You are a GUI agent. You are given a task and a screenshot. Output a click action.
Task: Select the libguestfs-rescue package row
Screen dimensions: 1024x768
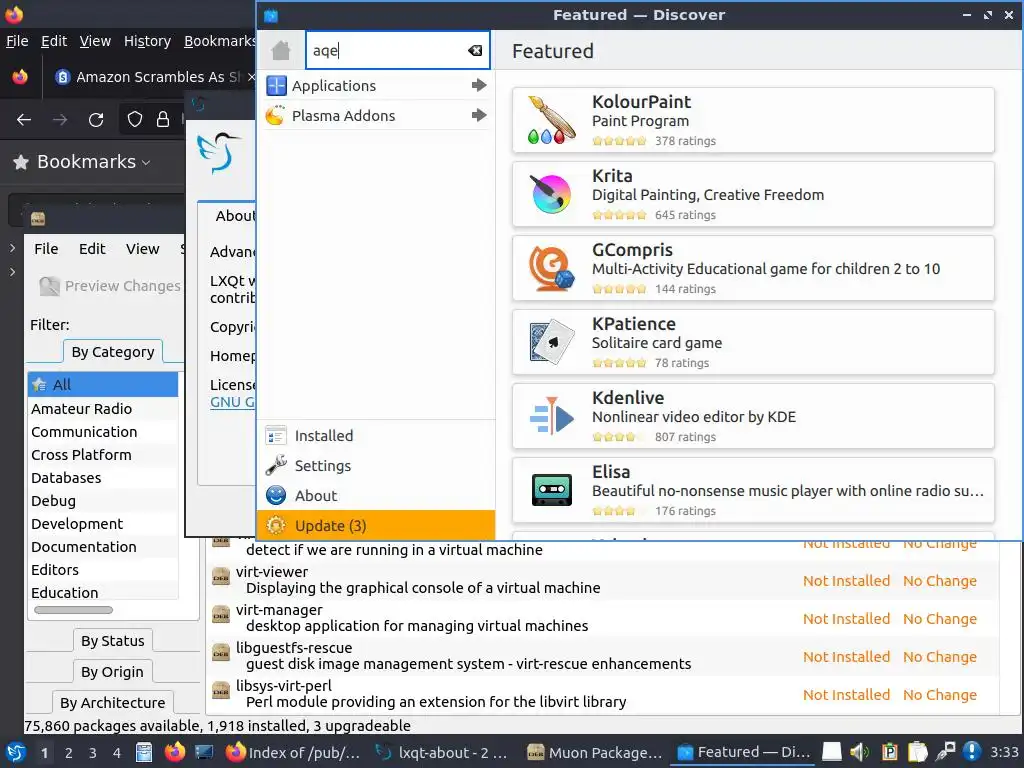coord(602,656)
